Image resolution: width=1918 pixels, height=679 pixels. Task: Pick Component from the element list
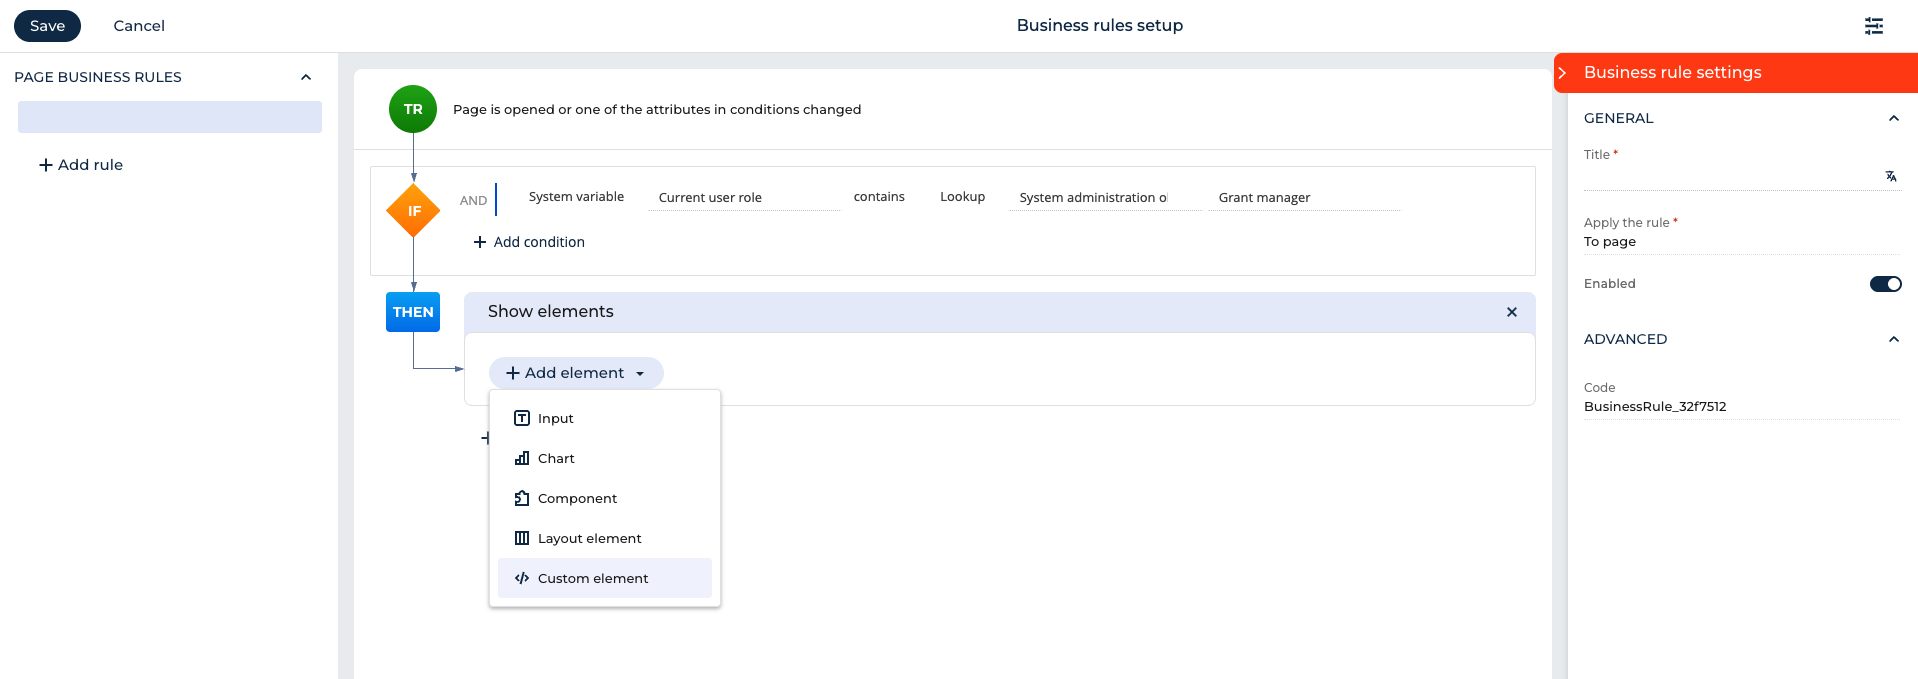577,498
